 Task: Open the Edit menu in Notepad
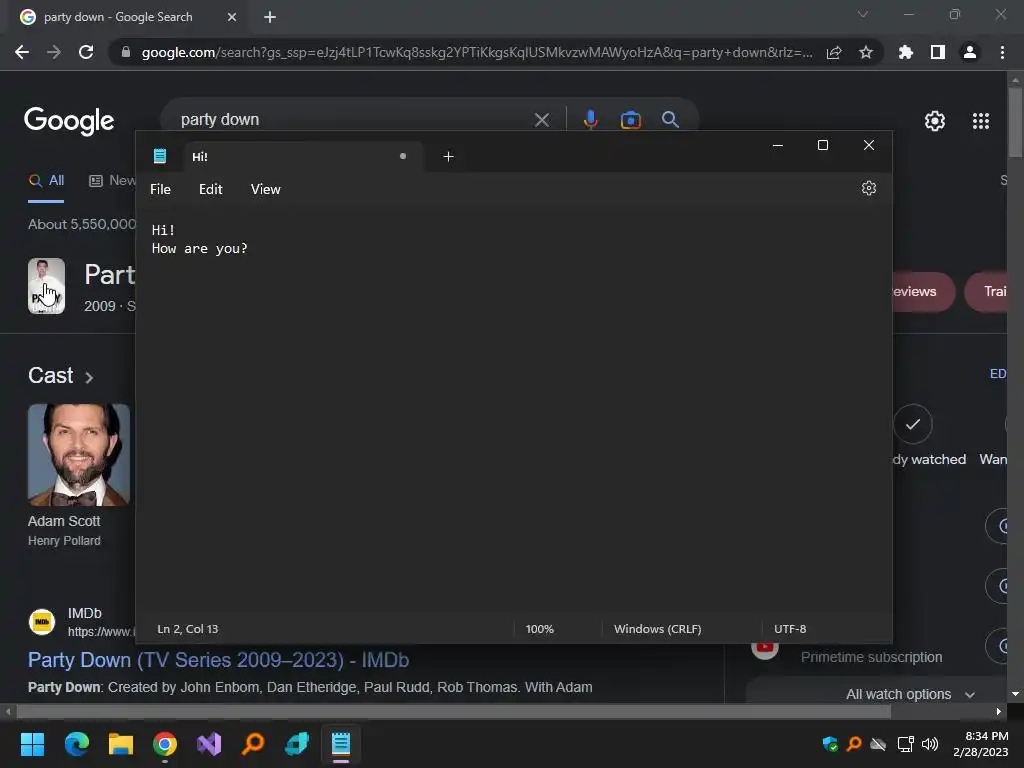(x=210, y=189)
